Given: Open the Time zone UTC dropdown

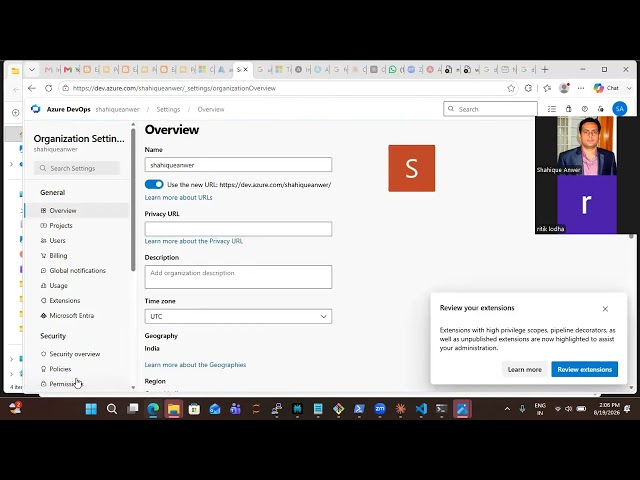Looking at the screenshot, I should tap(238, 316).
